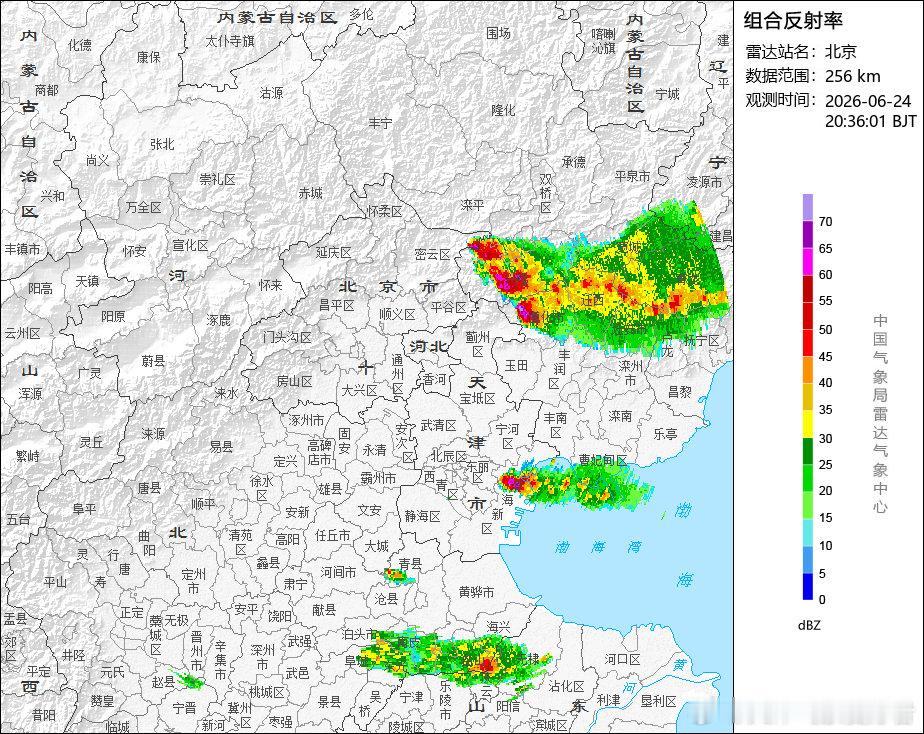Select the 40–45 dBZ orange legend band
This screenshot has height=734, width=924.
pyautogui.click(x=808, y=370)
